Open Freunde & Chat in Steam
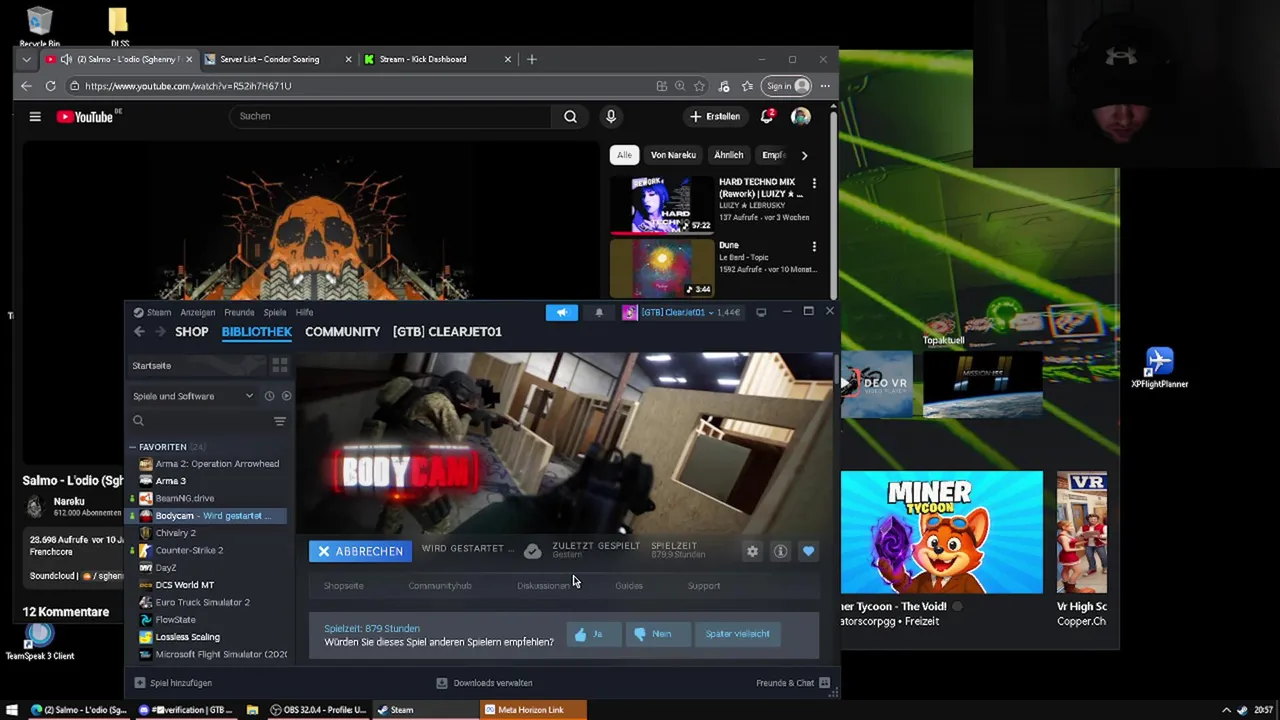Image resolution: width=1280 pixels, height=720 pixels. pos(793,683)
